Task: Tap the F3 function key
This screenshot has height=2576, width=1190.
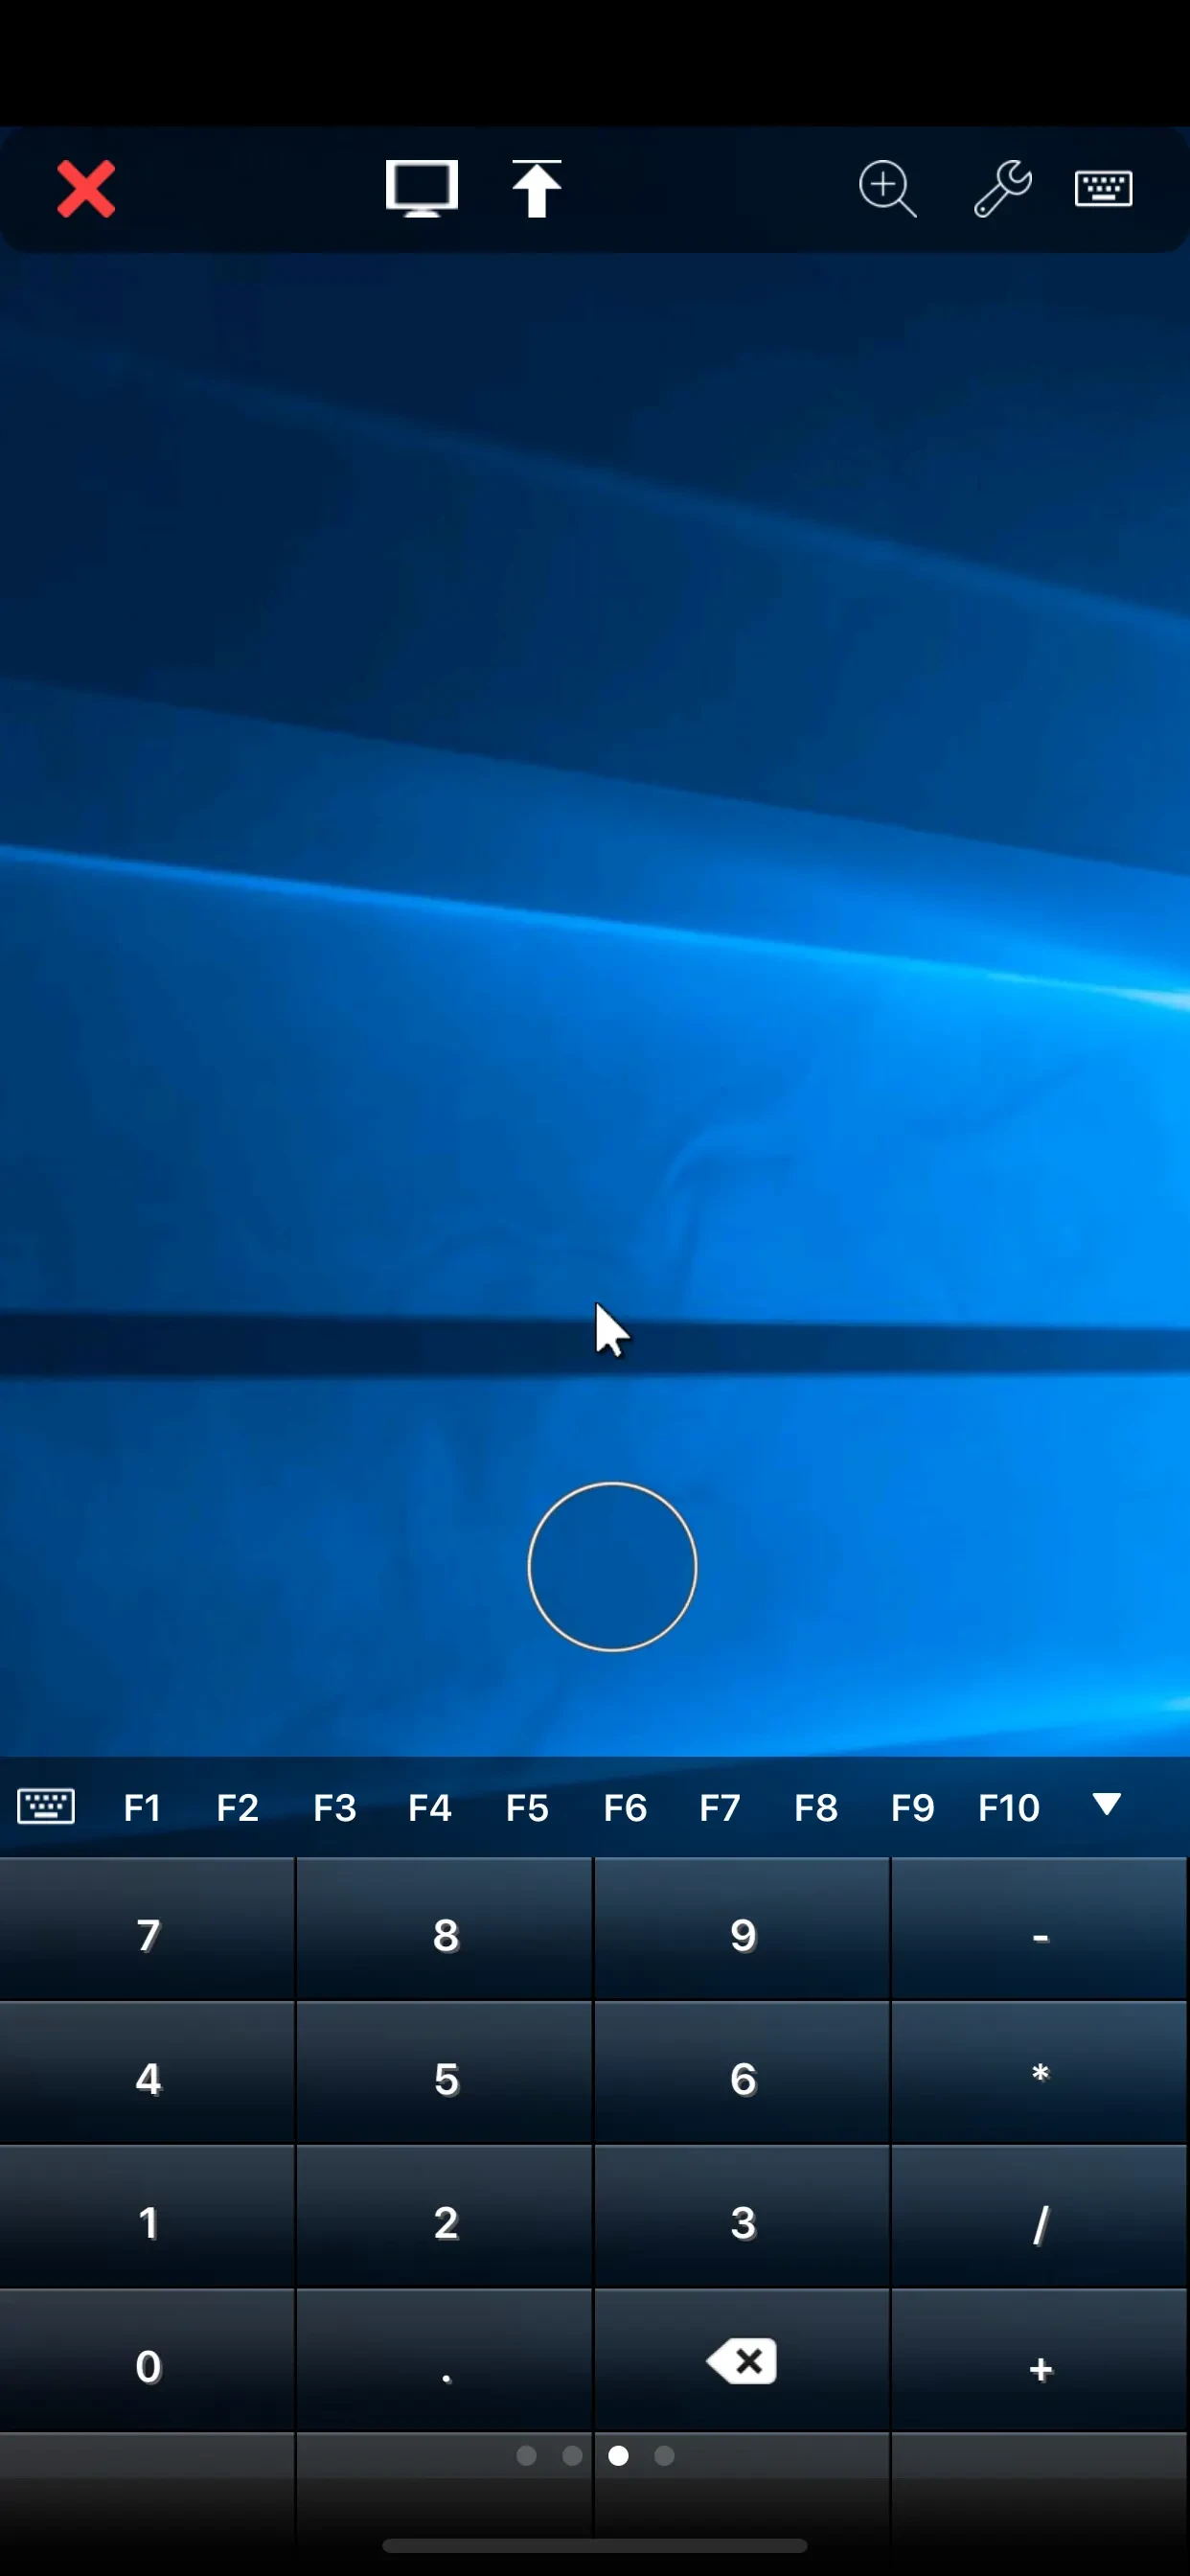Action: point(334,1807)
